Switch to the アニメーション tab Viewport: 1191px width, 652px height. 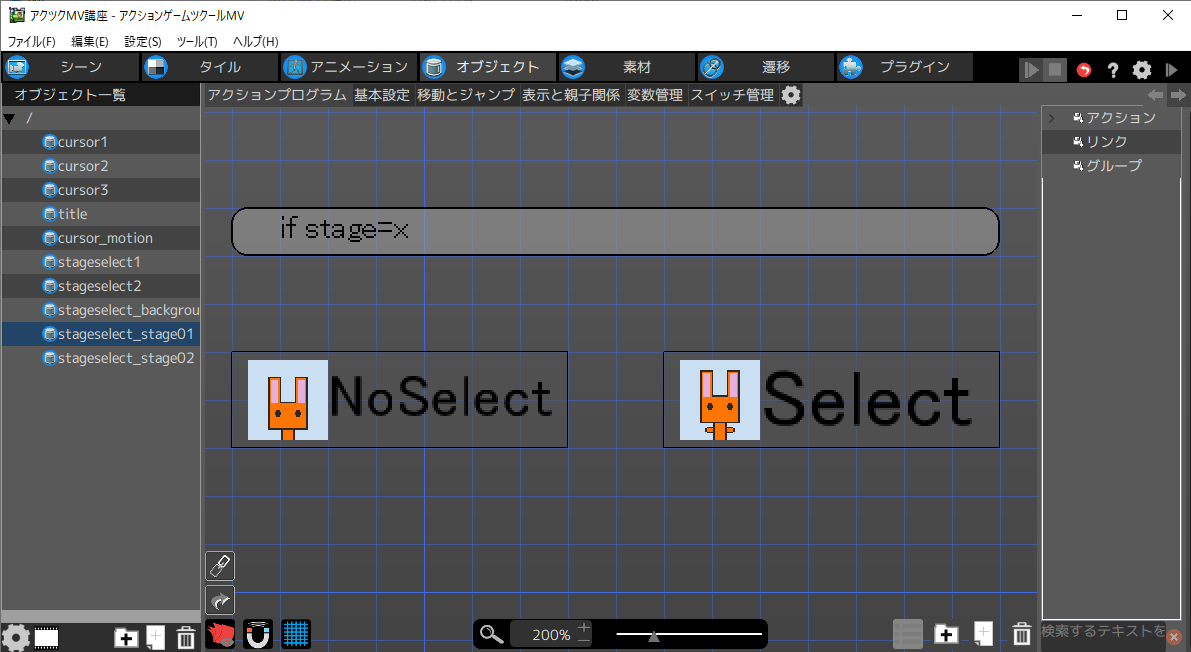pyautogui.click(x=347, y=67)
